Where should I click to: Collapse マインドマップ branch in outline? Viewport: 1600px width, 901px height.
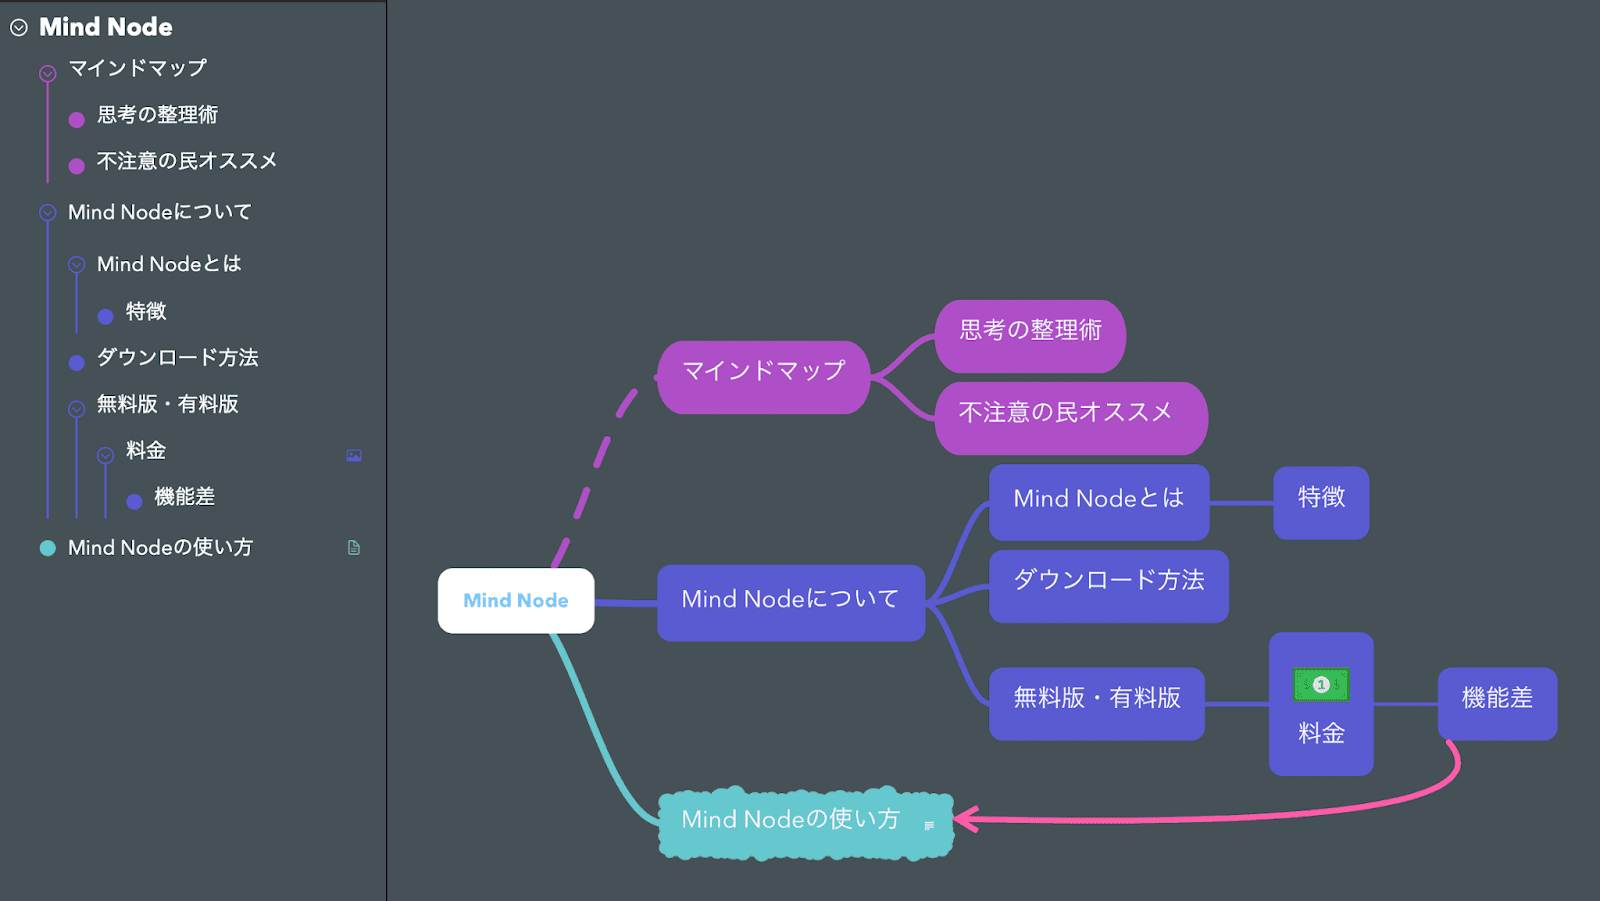(x=47, y=73)
